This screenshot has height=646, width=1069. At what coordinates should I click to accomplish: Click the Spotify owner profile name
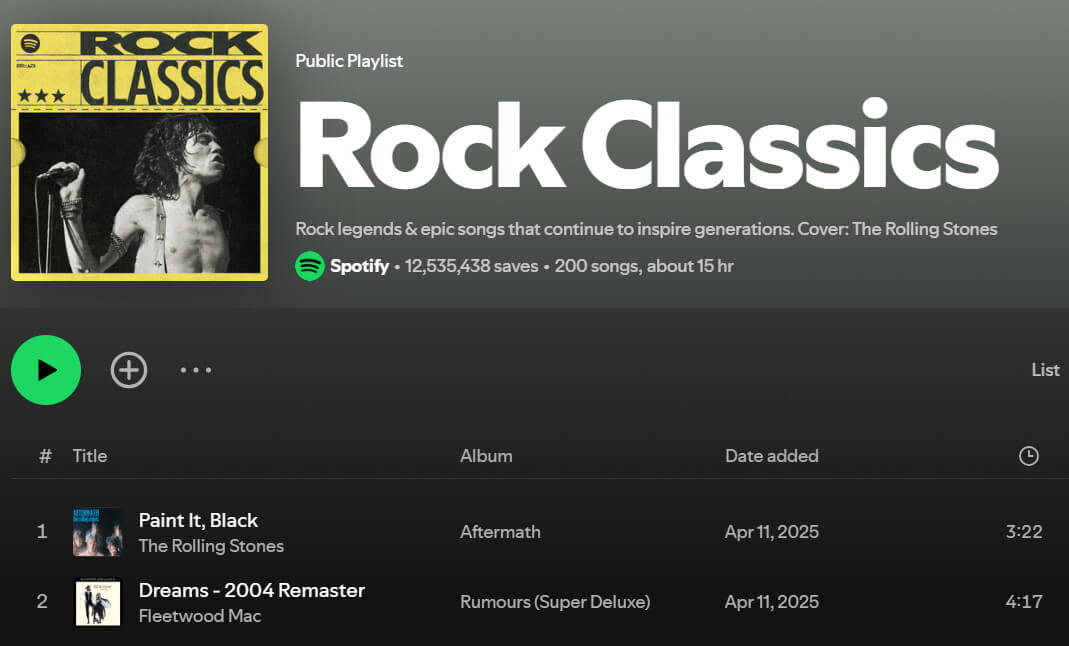pyautogui.click(x=359, y=266)
